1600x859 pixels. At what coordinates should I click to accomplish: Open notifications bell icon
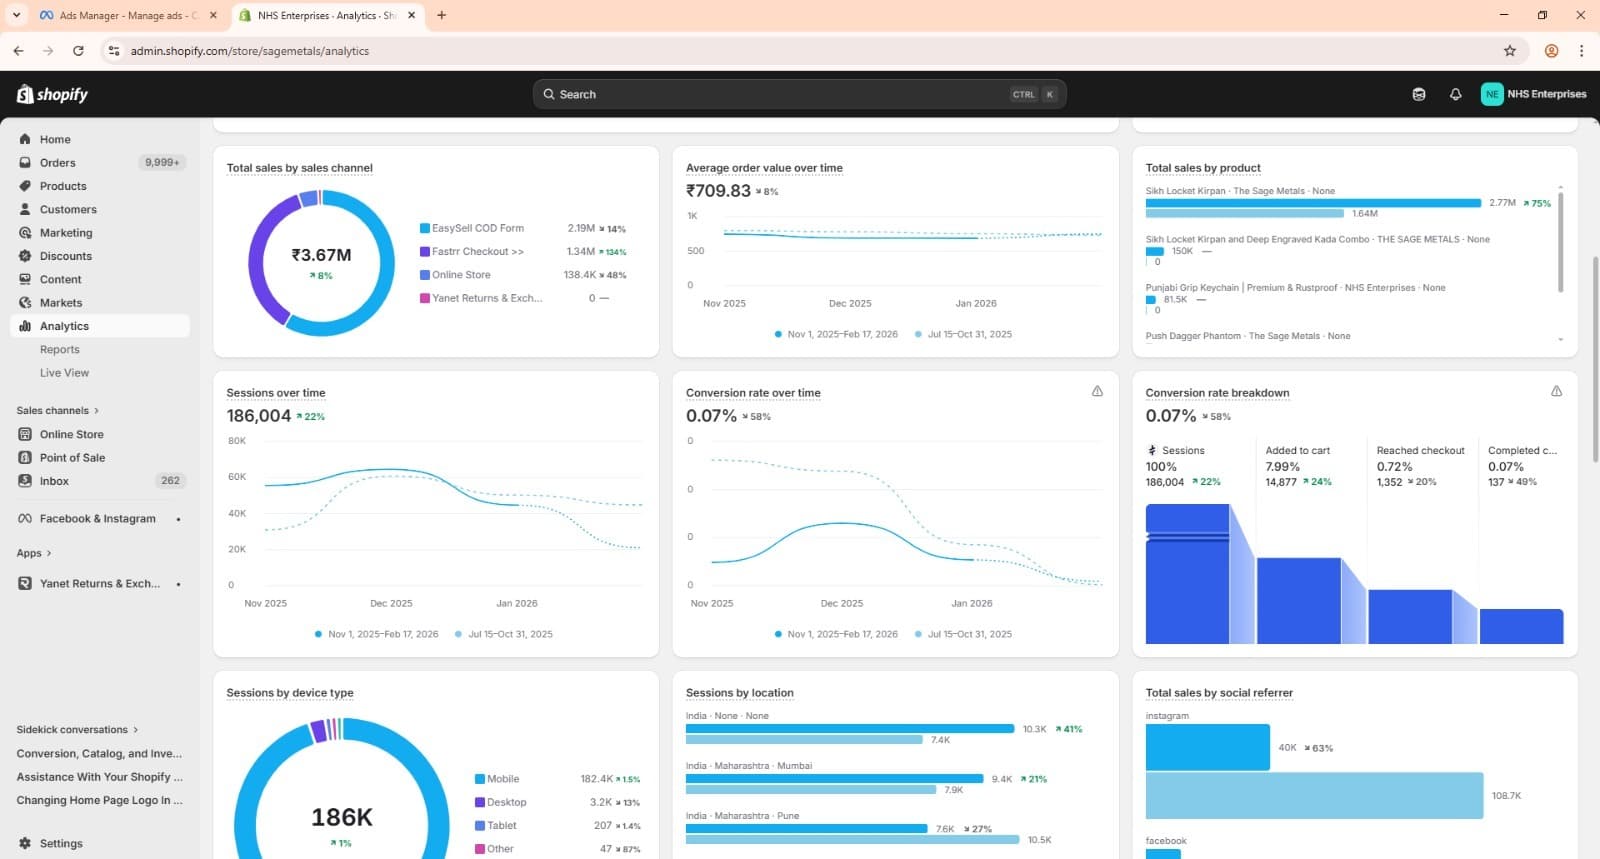pyautogui.click(x=1455, y=94)
